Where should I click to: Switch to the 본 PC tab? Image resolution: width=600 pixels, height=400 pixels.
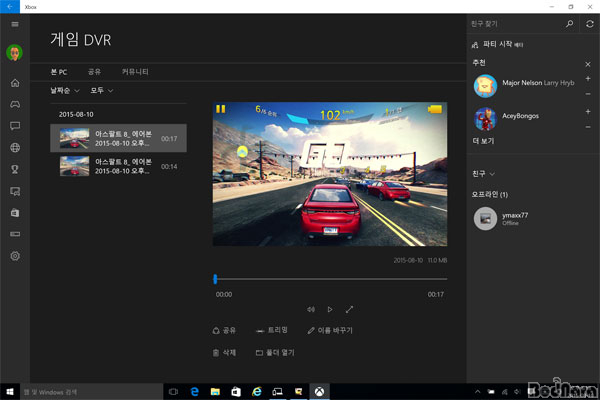pos(59,72)
